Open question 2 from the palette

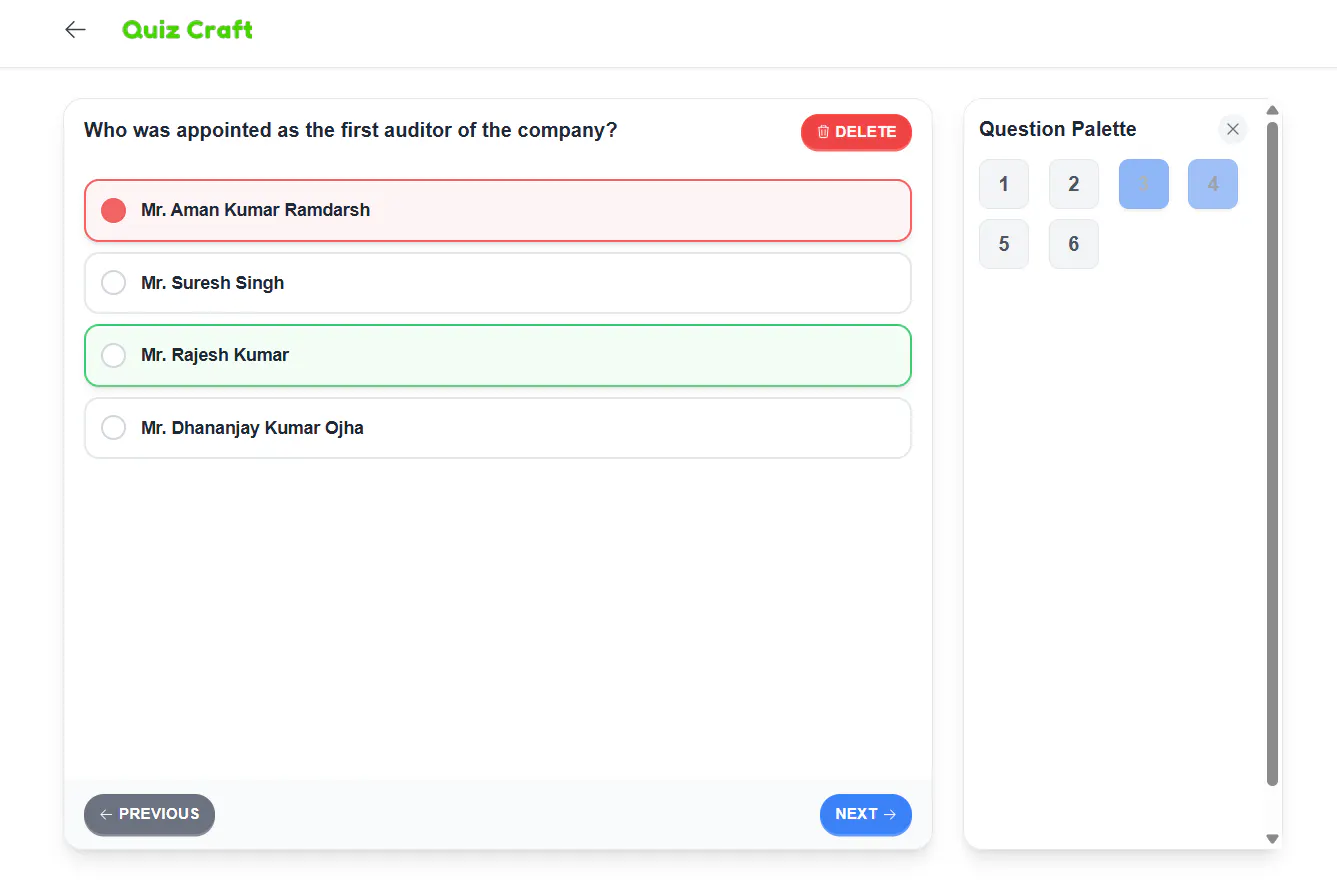(x=1074, y=184)
